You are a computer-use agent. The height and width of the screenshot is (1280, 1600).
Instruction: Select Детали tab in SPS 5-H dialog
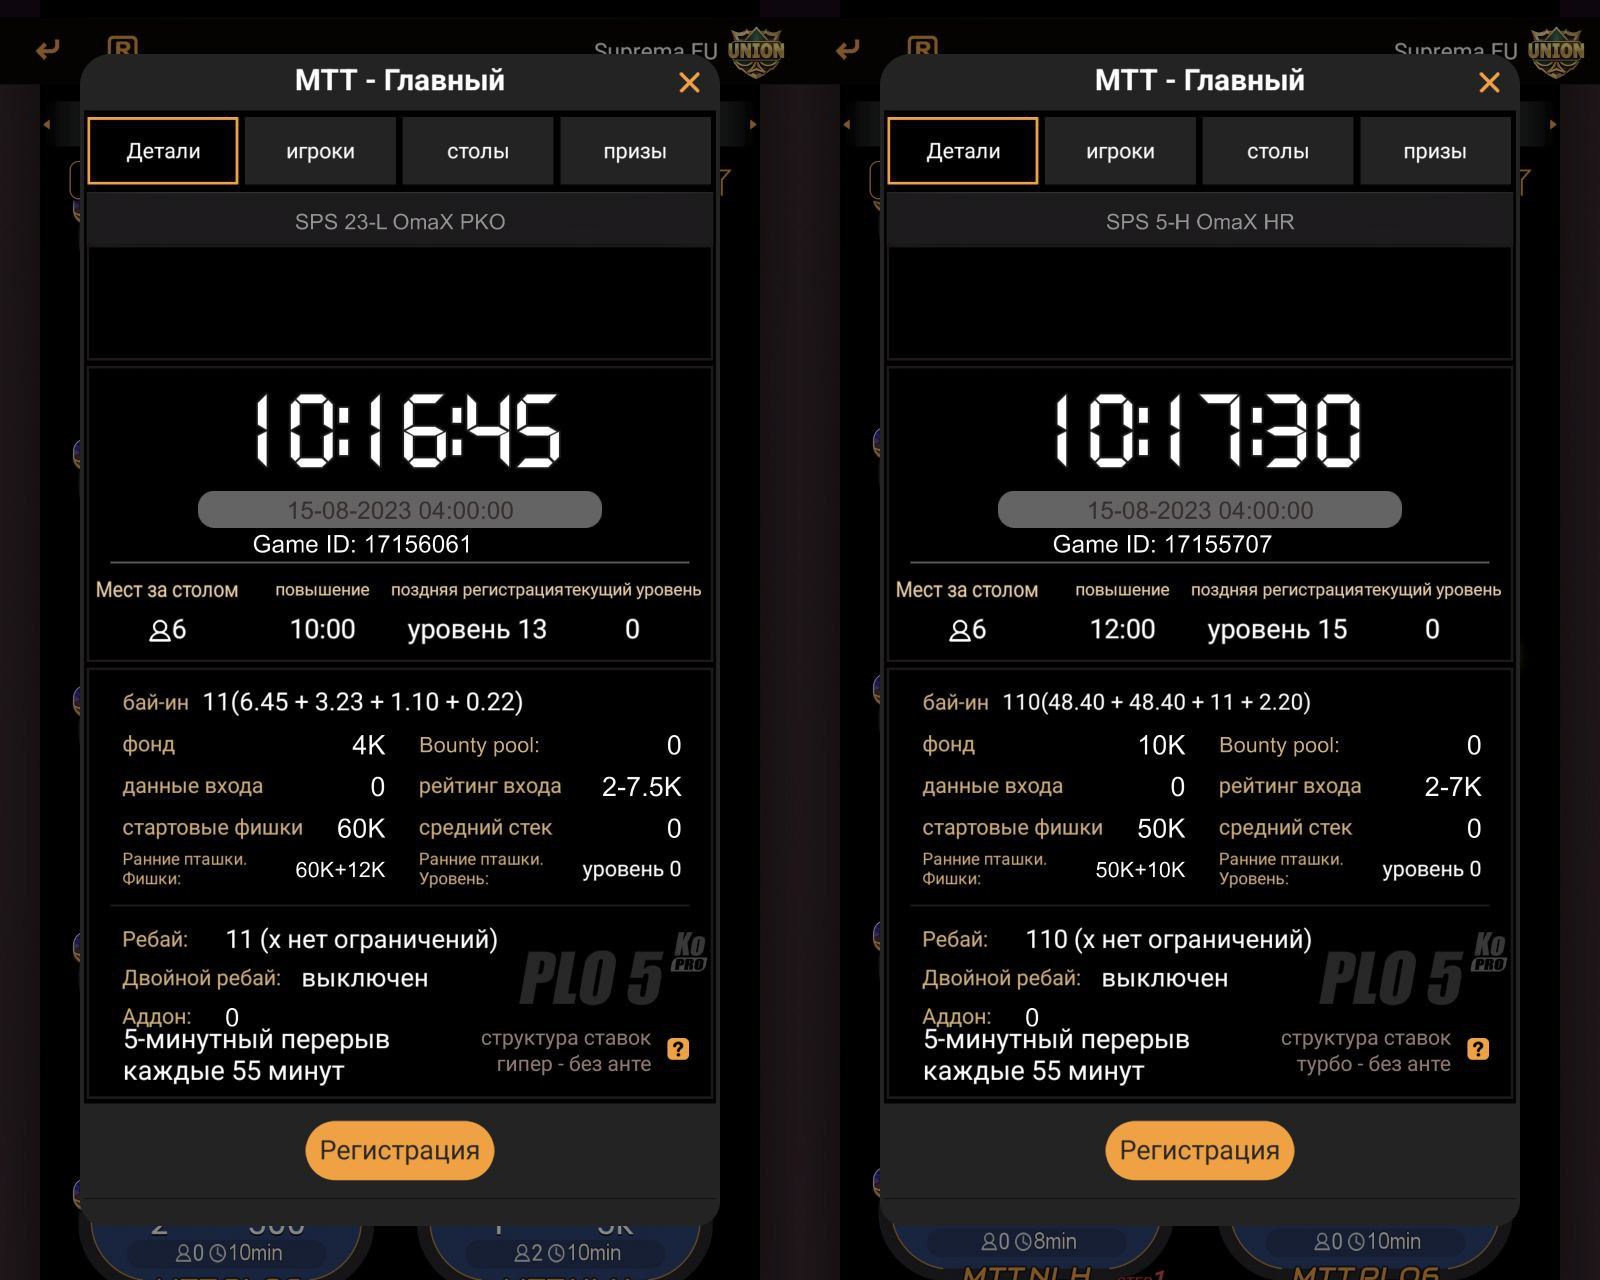click(963, 151)
